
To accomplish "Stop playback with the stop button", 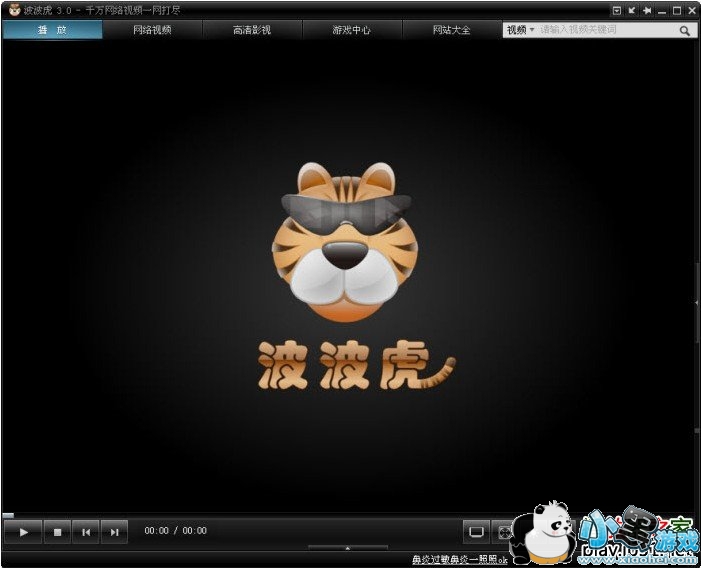I will (57, 532).
